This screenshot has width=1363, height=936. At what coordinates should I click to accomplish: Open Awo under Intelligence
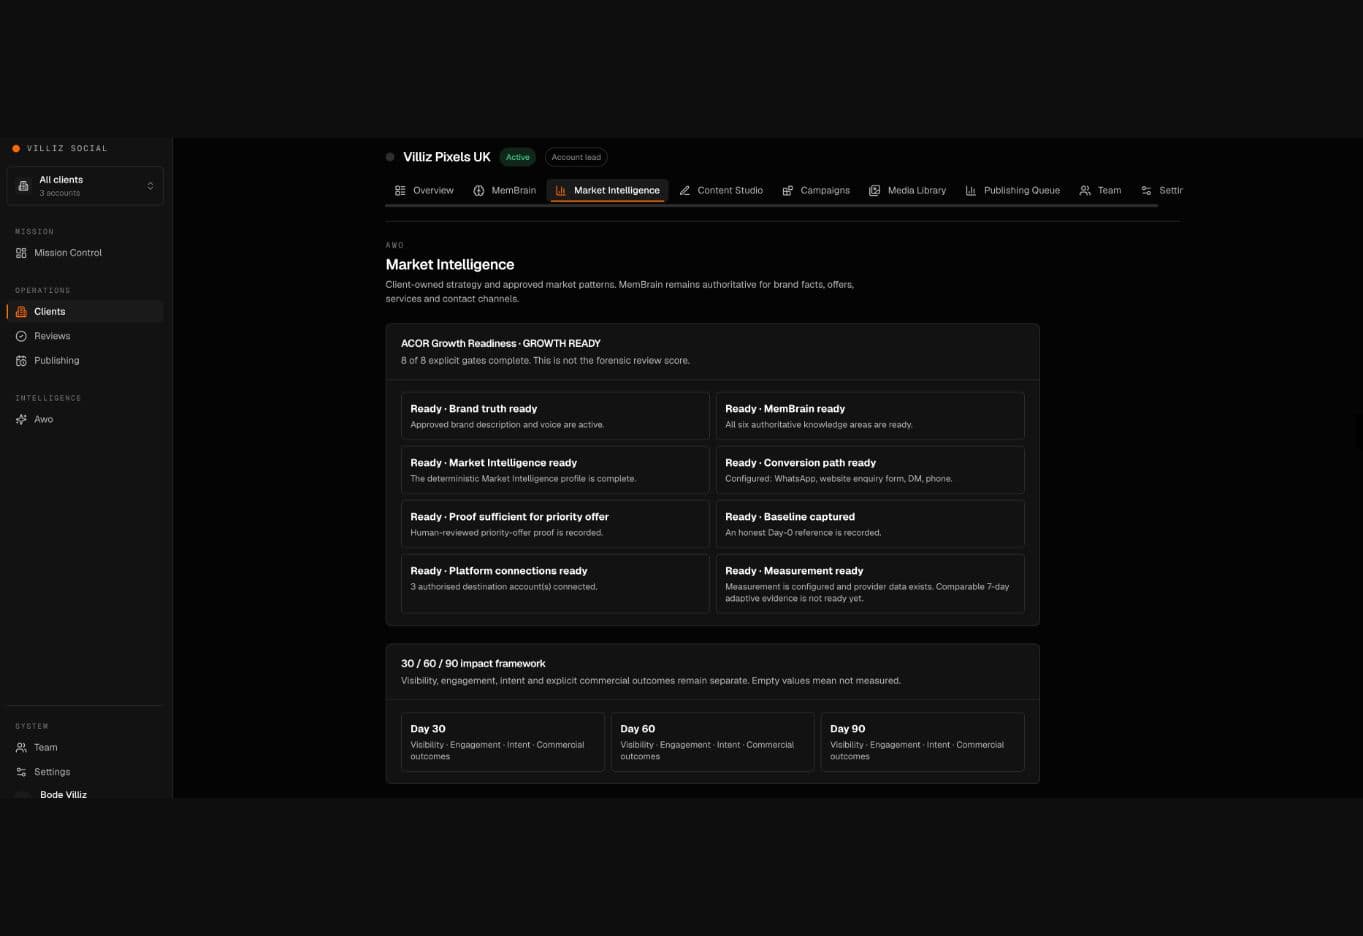pos(85,420)
